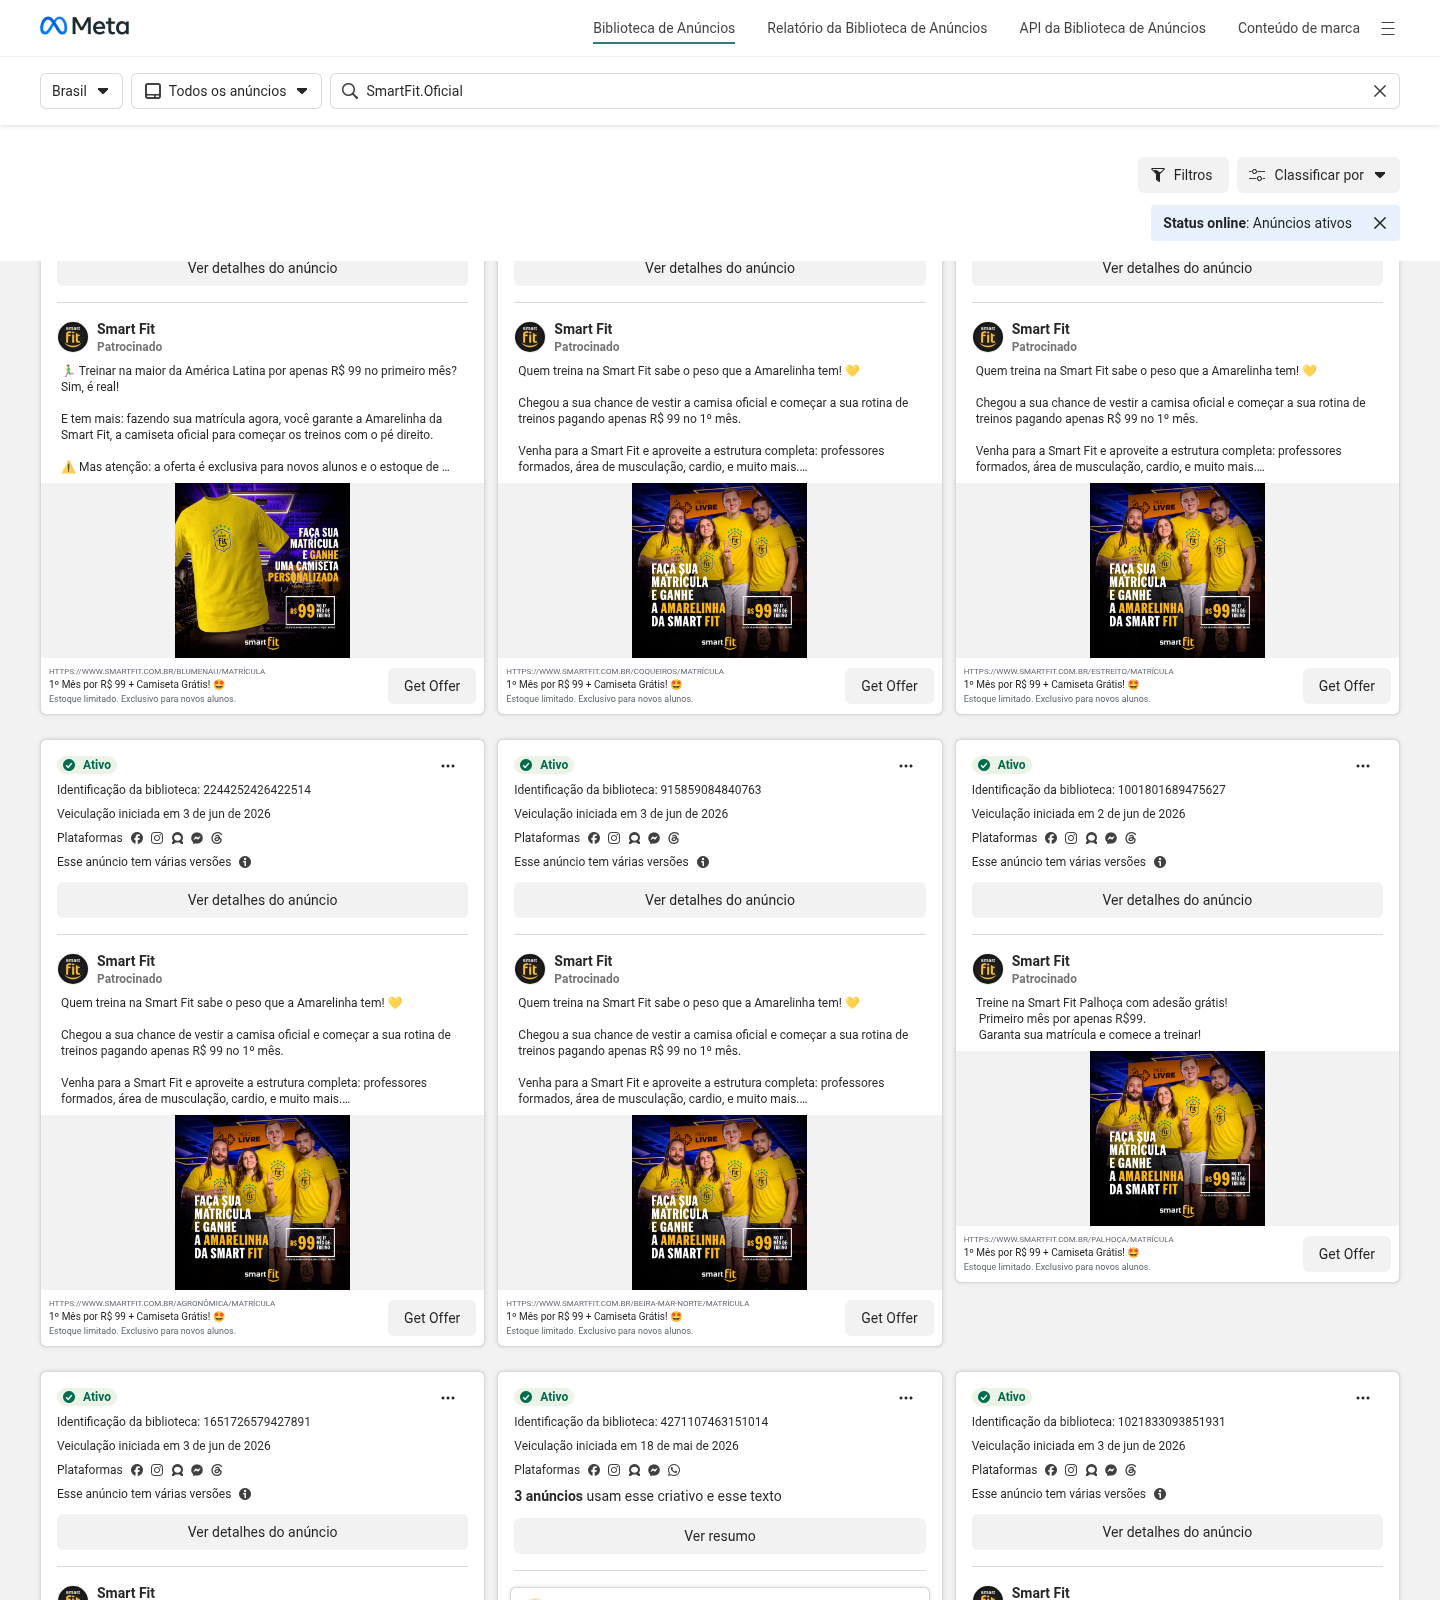Open three-dot menu for ad 4271107463151014
Viewport: 1440px width, 1600px height.
906,1398
